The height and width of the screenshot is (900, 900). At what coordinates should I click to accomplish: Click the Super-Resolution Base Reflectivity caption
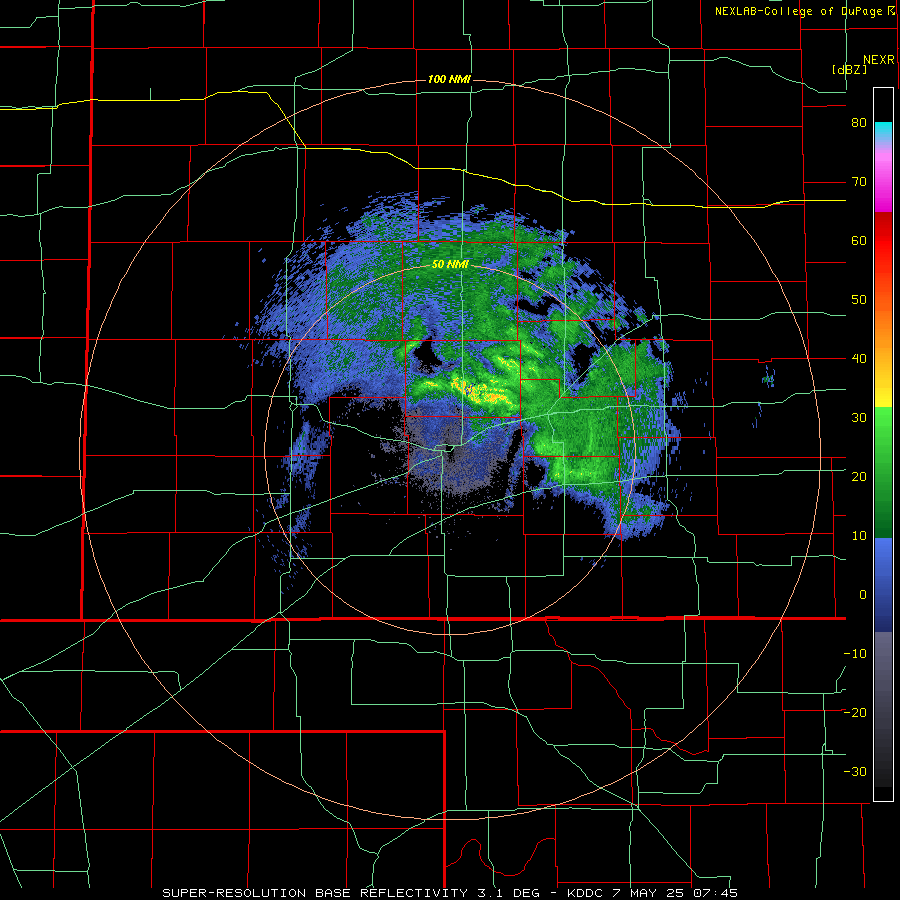(x=449, y=893)
